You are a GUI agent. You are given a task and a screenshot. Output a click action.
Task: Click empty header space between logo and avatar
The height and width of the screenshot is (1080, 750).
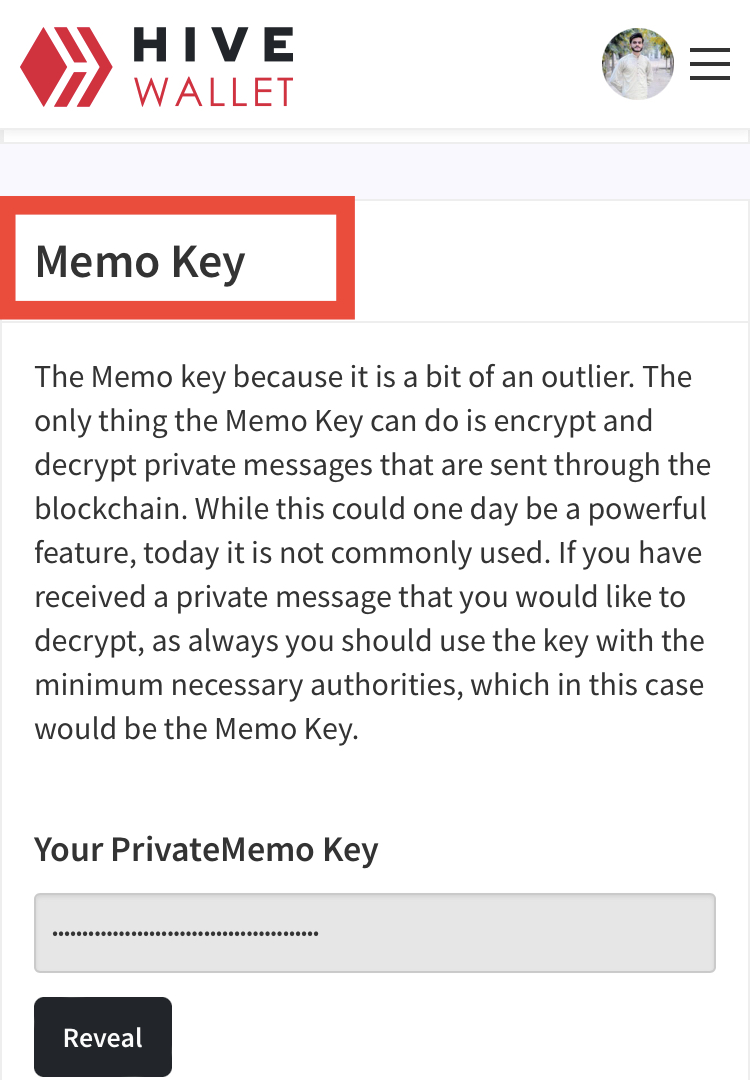pyautogui.click(x=448, y=64)
